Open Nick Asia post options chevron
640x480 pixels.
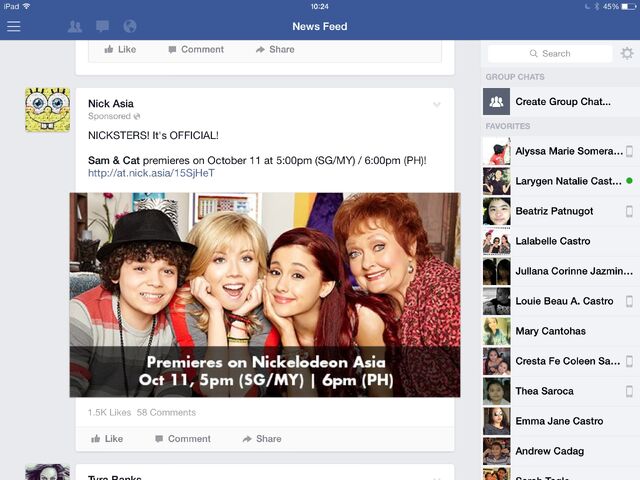pos(437,104)
